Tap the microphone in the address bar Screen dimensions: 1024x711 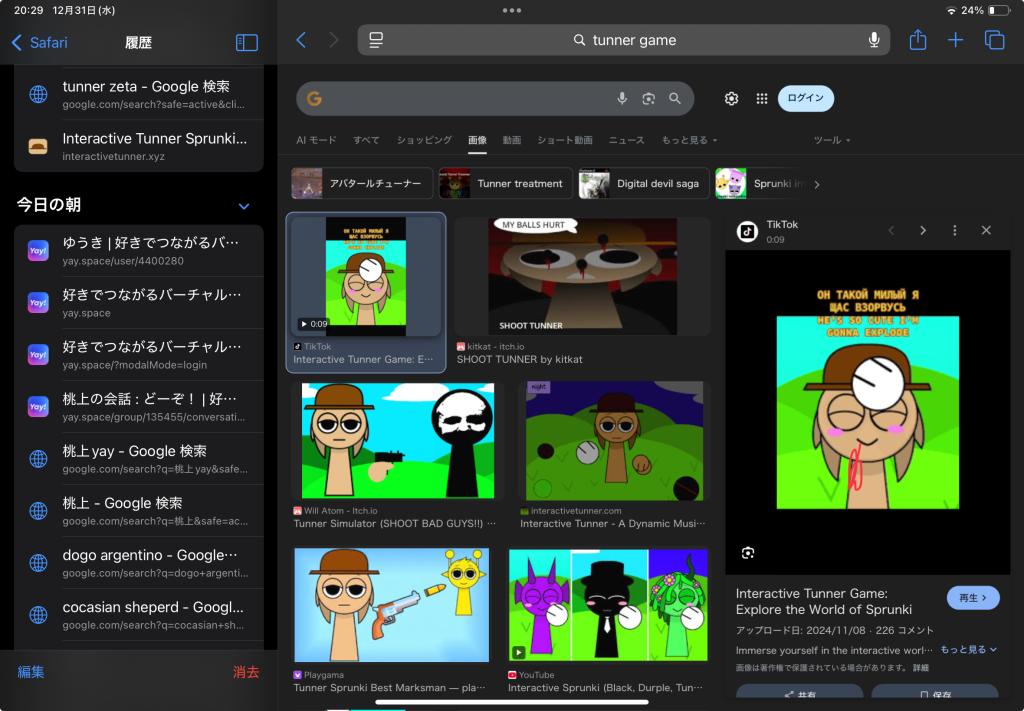click(874, 40)
